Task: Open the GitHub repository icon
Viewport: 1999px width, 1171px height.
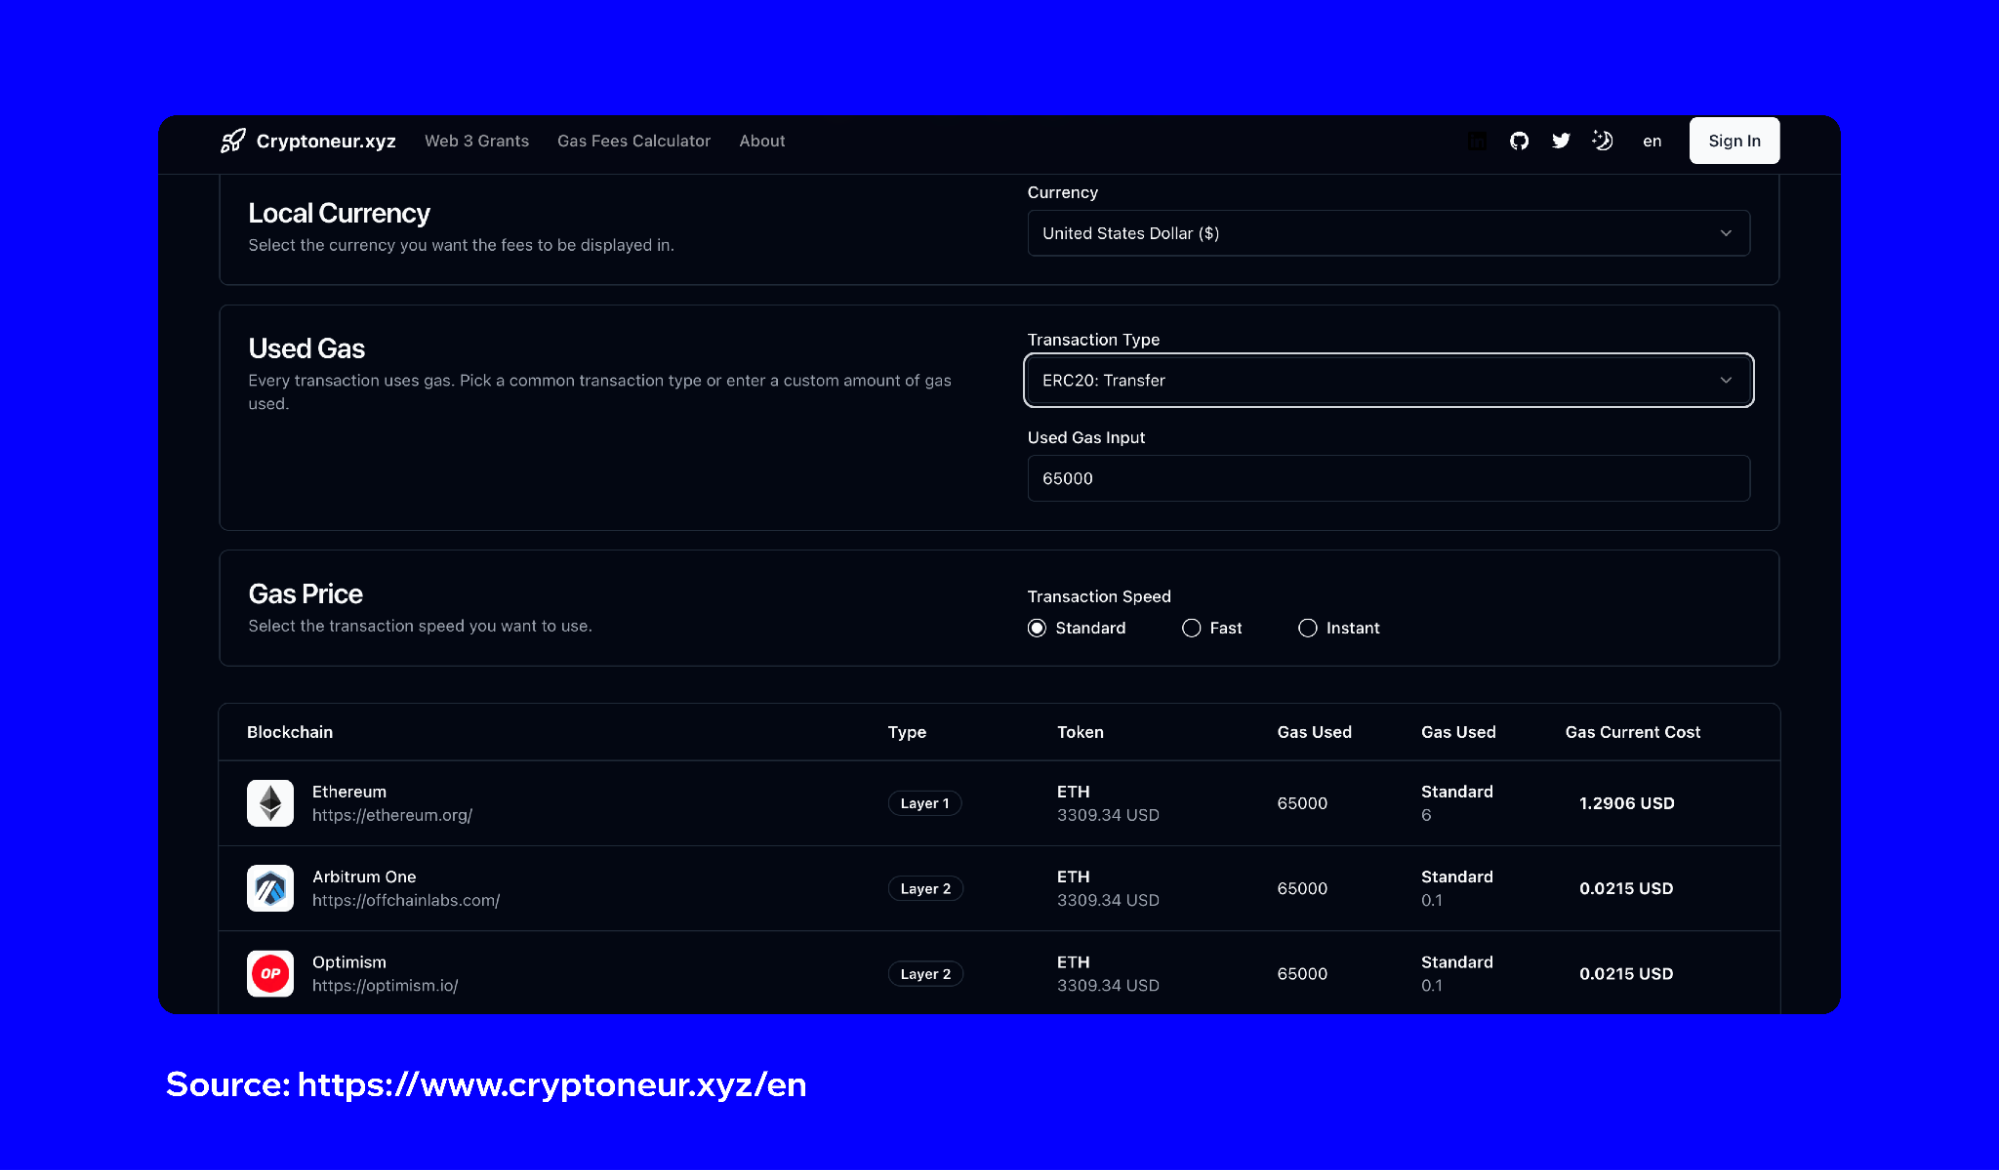Action: click(x=1519, y=140)
